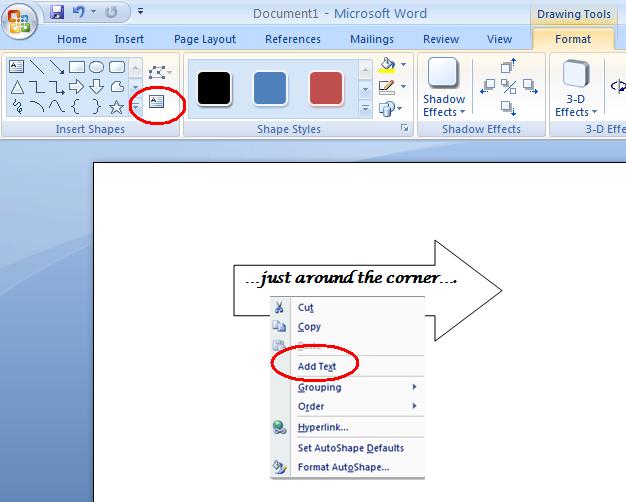The height and width of the screenshot is (502, 626).
Task: Select the Scribble shape
Action: 17,107
